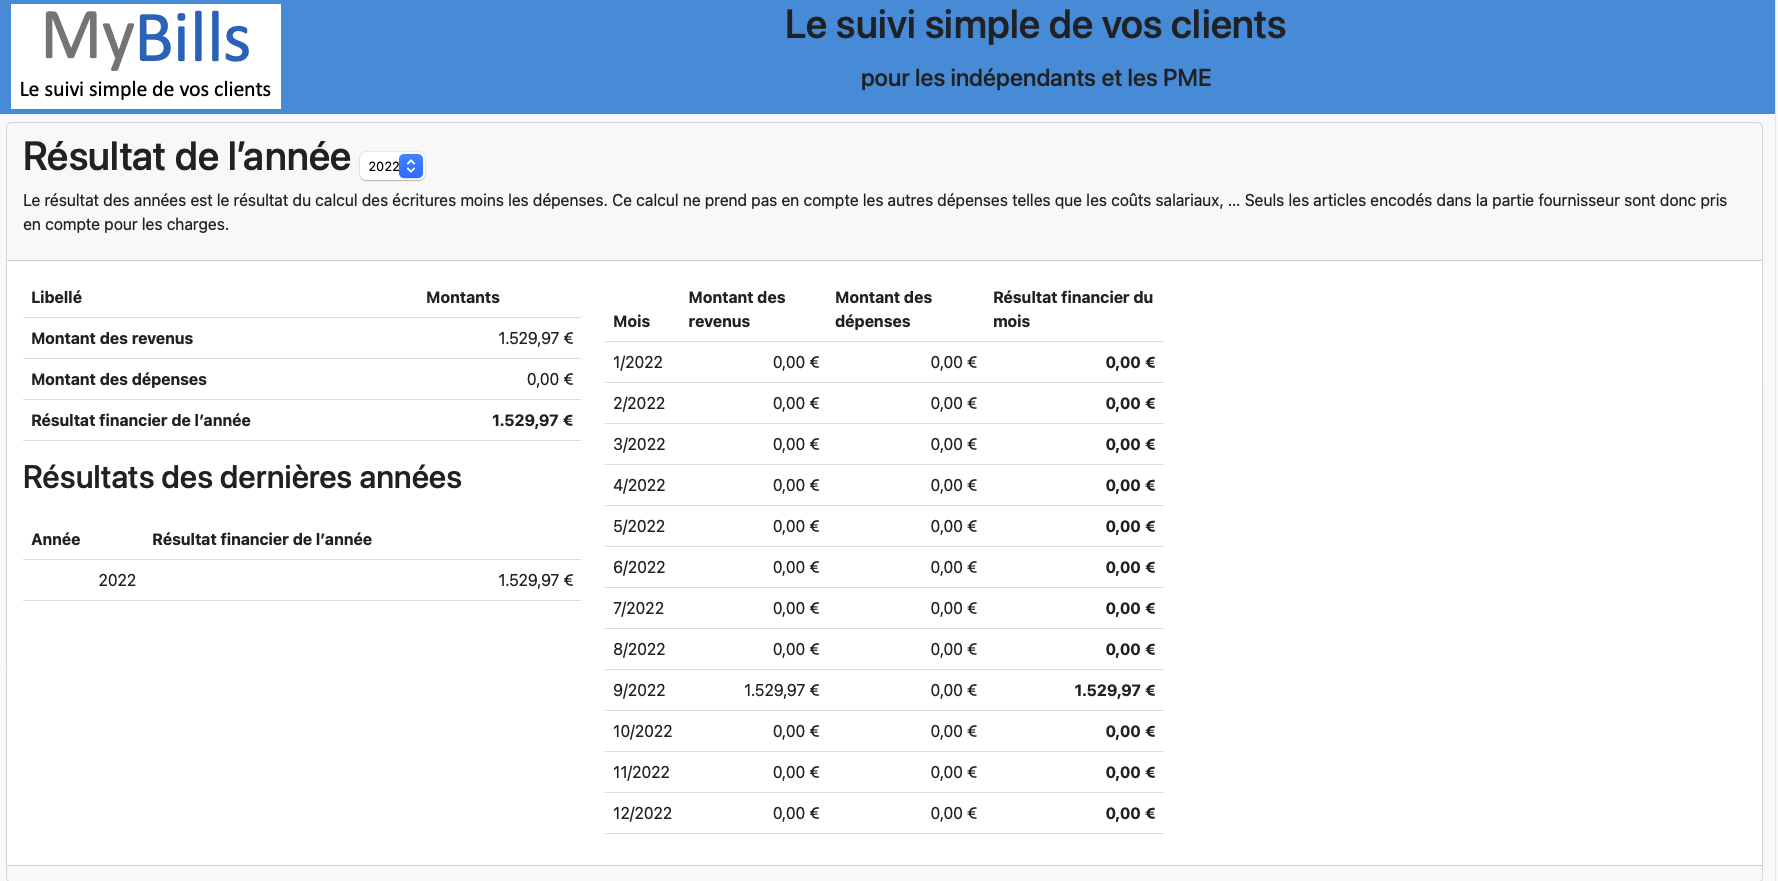This screenshot has height=881, width=1778.
Task: Click the 'Montant des revenus' row label
Action: (112, 338)
